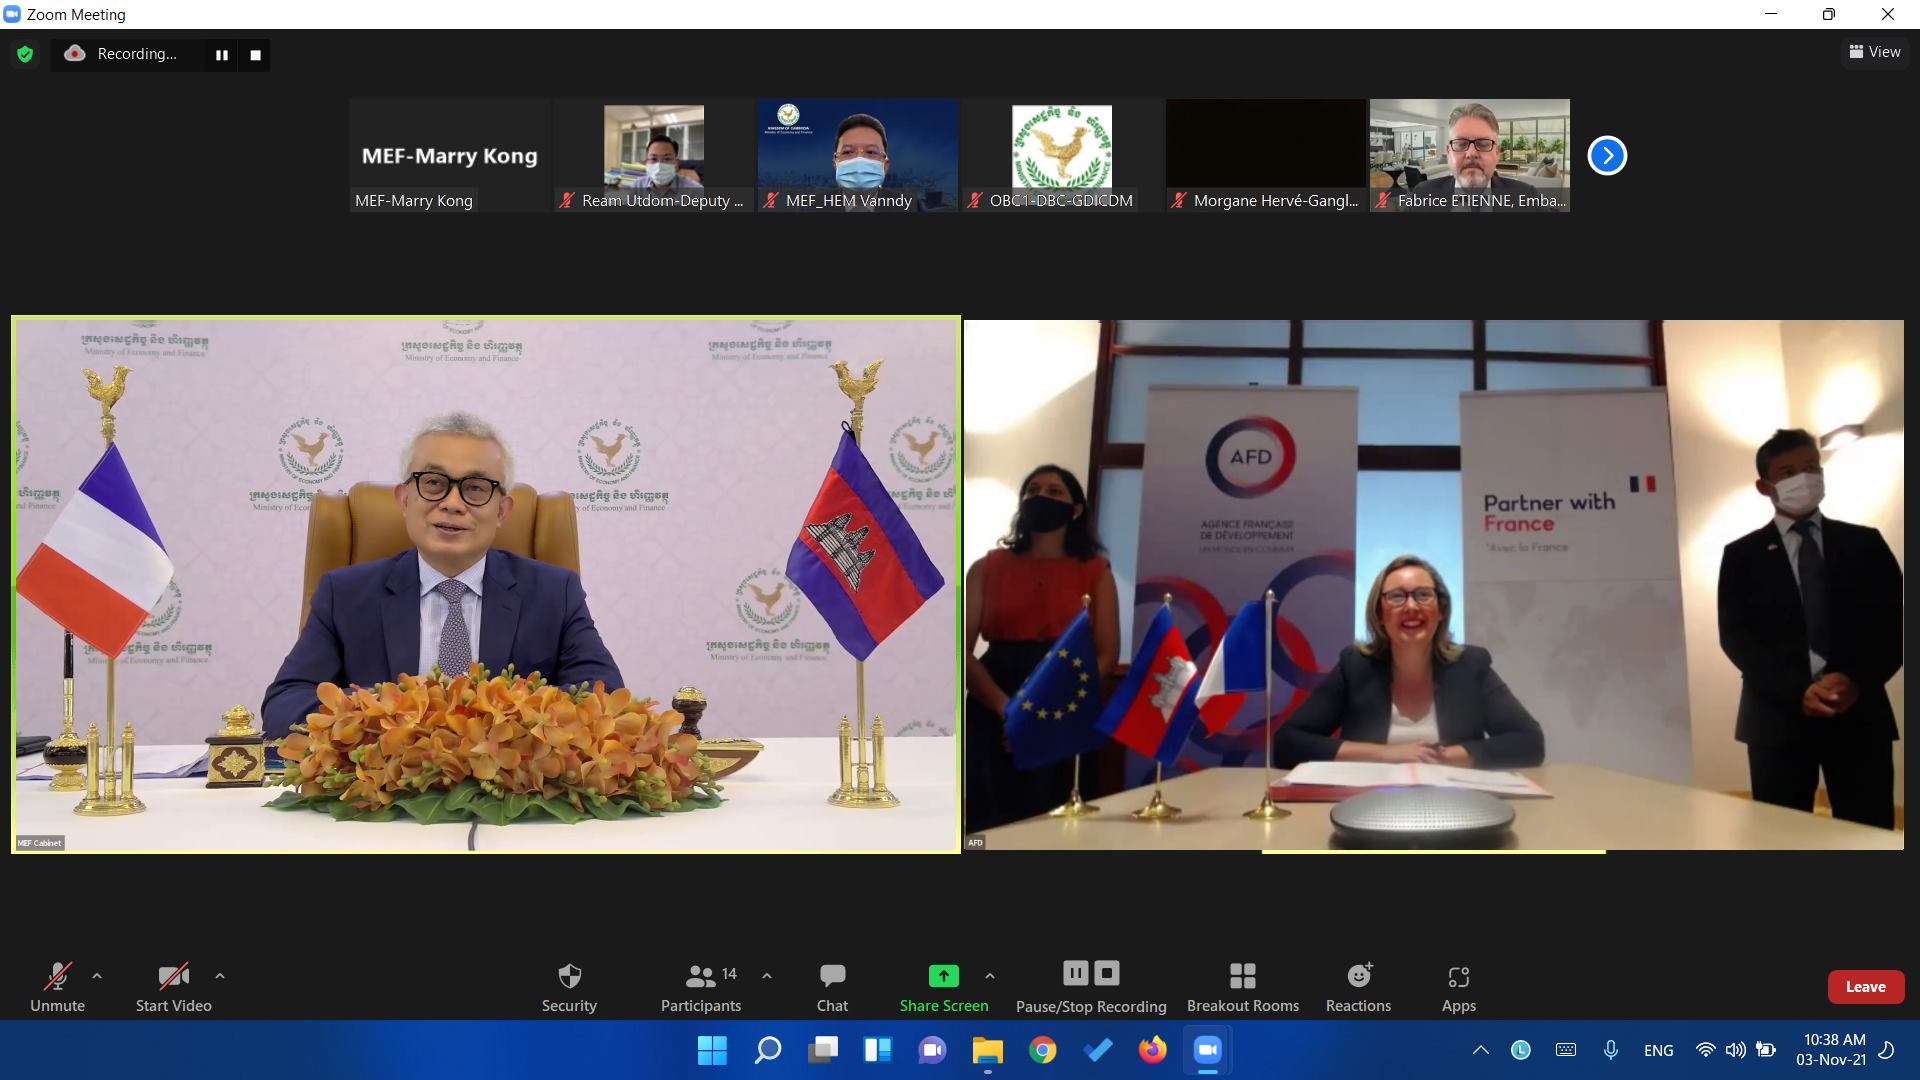Open the View layout menu
Screen dimensions: 1920x1080
click(x=1874, y=52)
